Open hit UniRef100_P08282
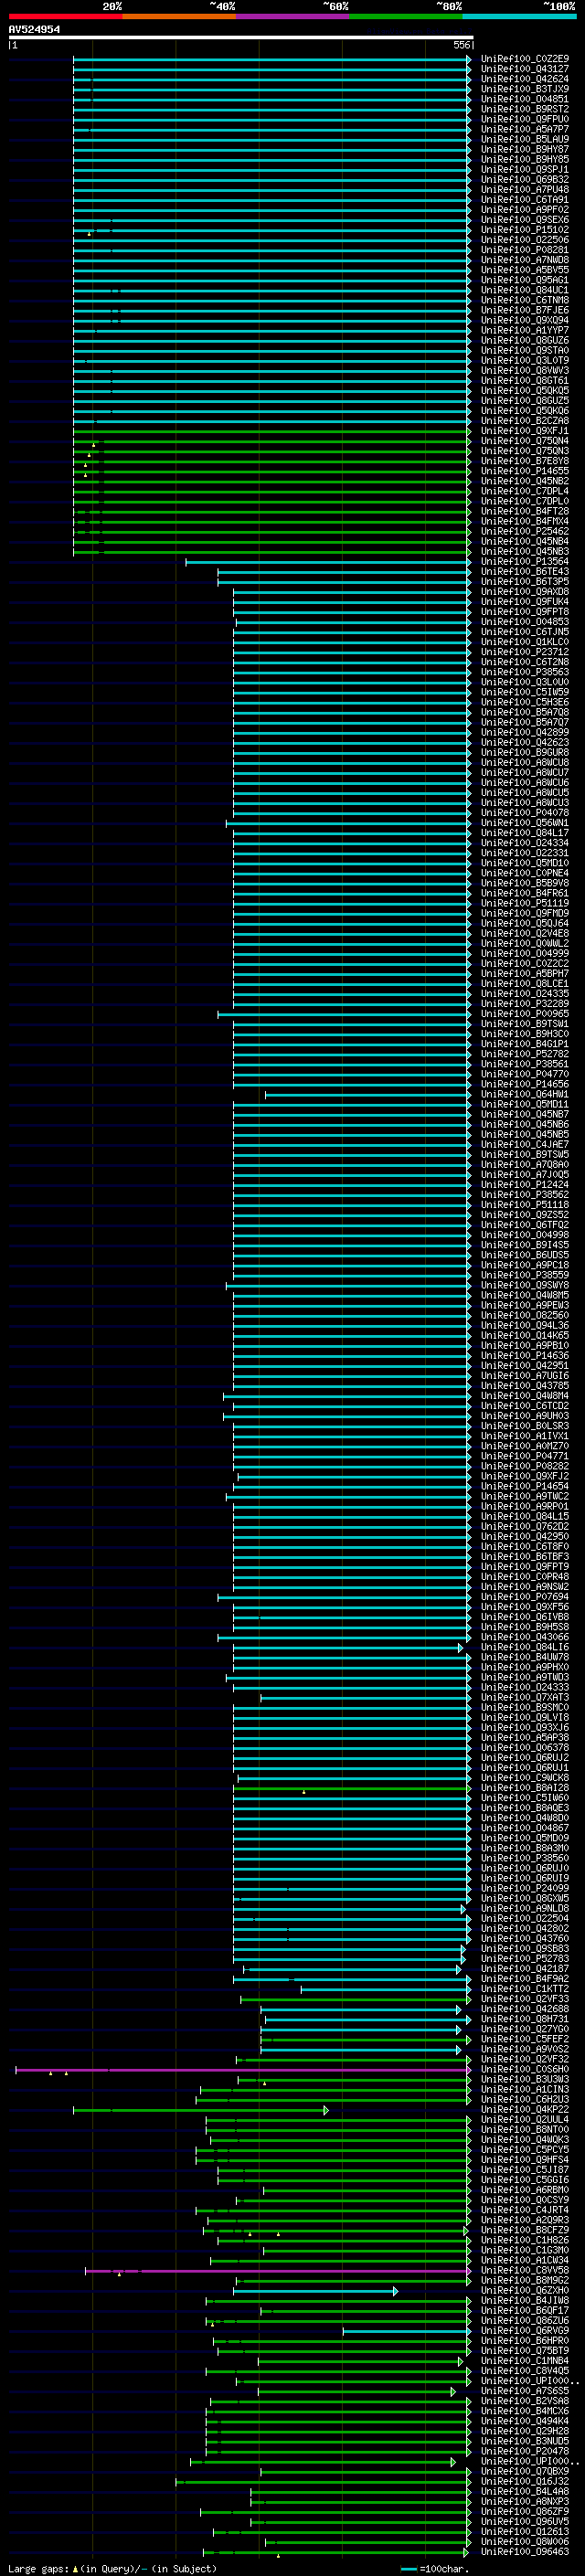This screenshot has width=585, height=2576. pos(524,1466)
